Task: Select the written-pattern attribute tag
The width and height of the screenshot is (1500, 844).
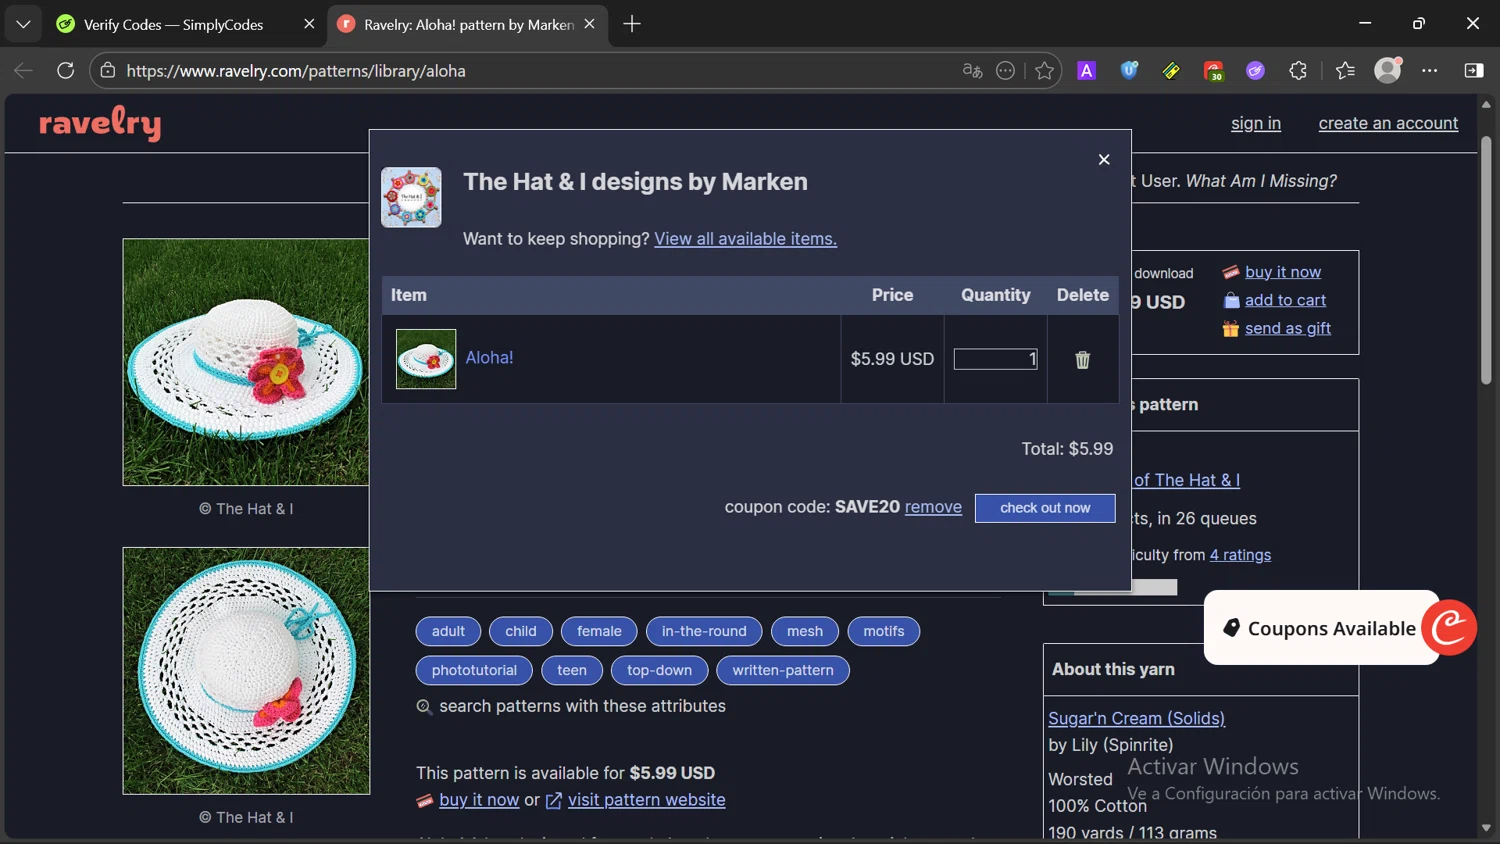Action: 783,670
